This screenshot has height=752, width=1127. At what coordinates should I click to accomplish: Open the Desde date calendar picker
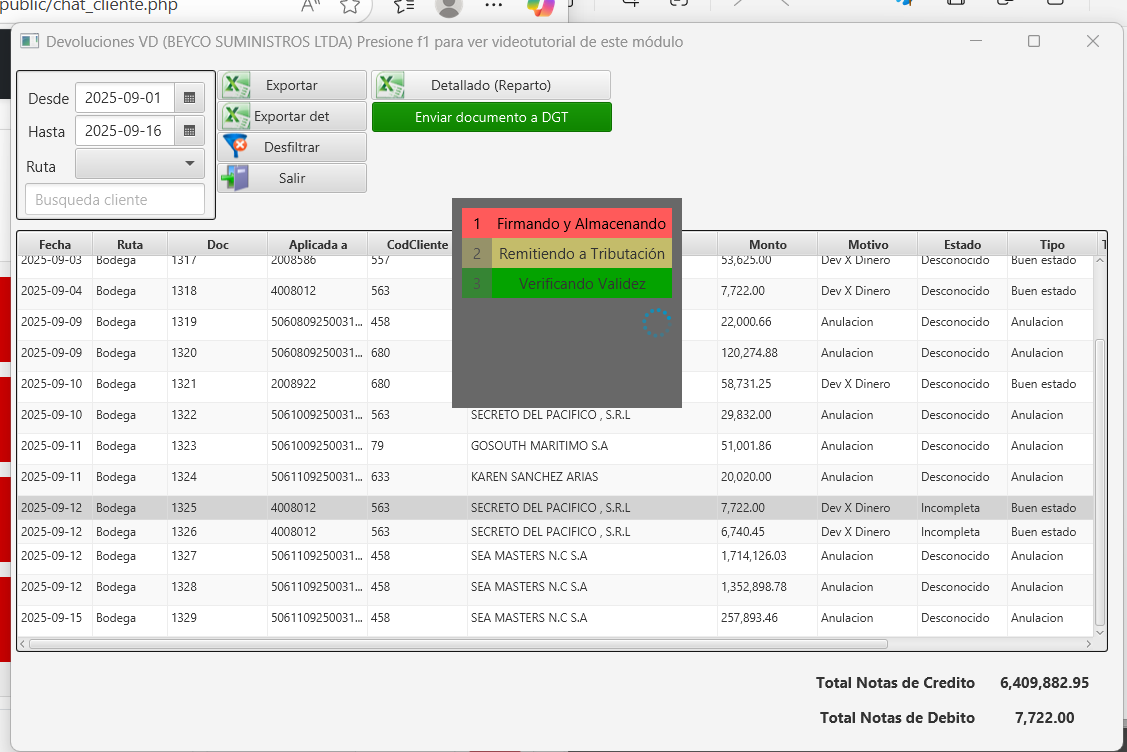coord(189,98)
